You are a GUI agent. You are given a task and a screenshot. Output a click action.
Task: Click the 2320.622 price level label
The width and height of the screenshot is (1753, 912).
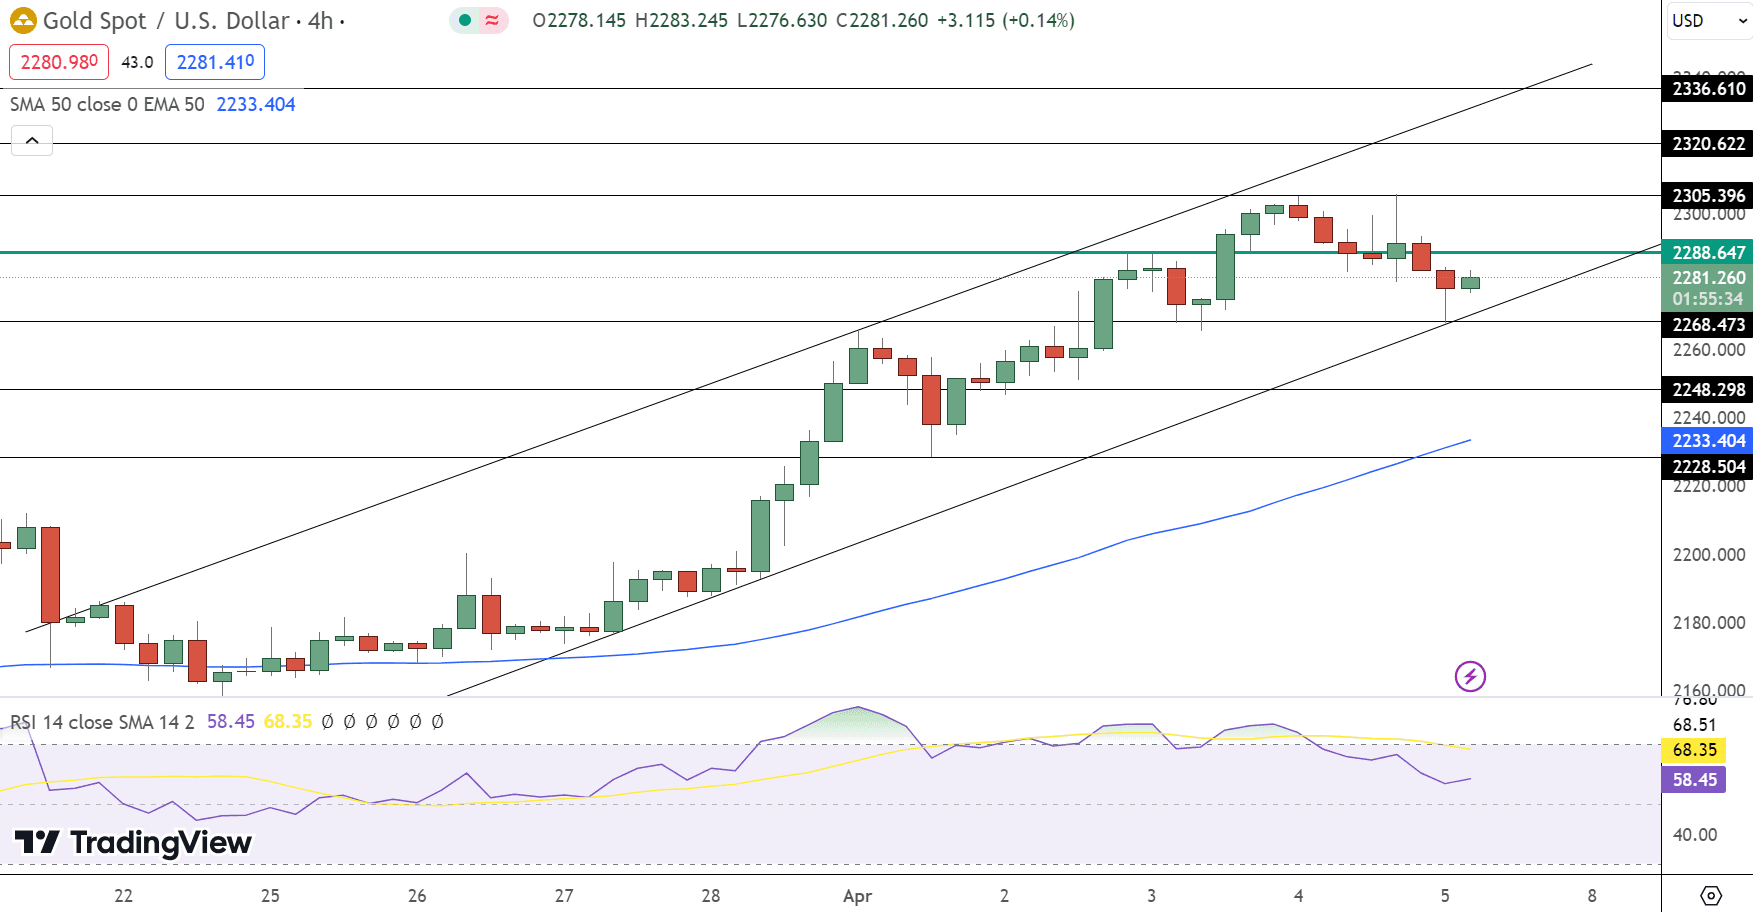point(1708,144)
